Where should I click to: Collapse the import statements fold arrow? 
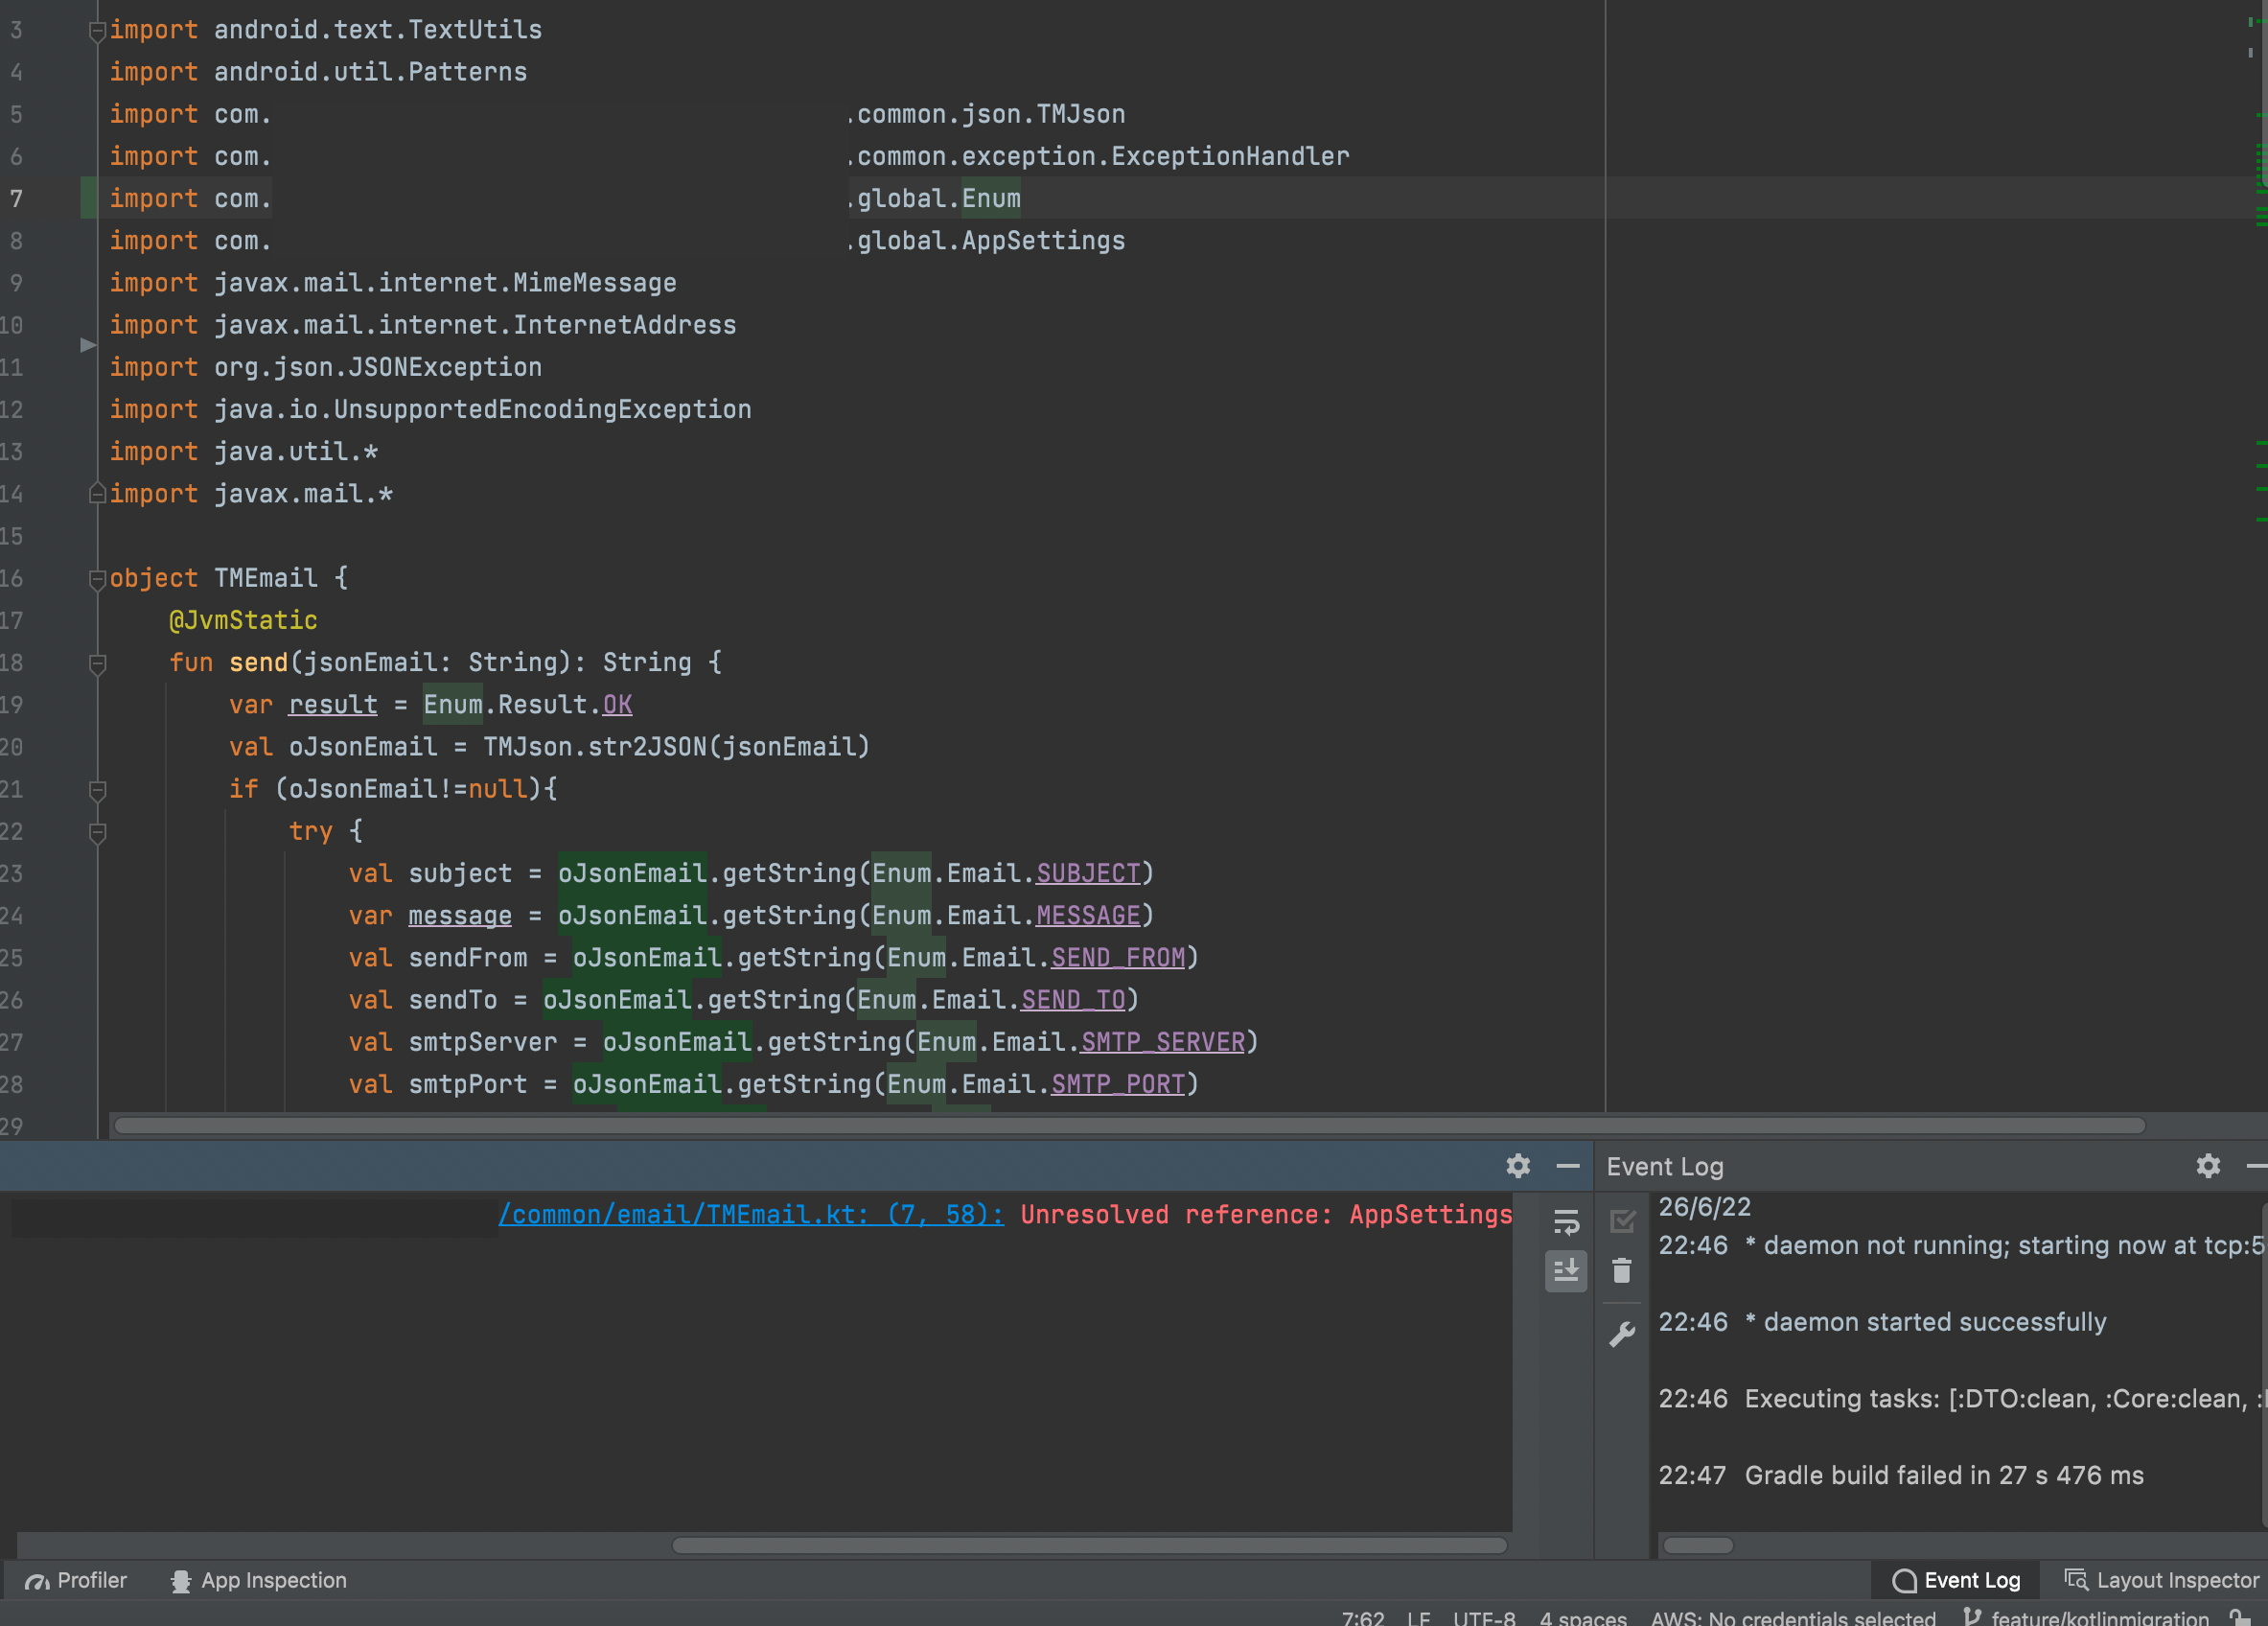click(97, 30)
